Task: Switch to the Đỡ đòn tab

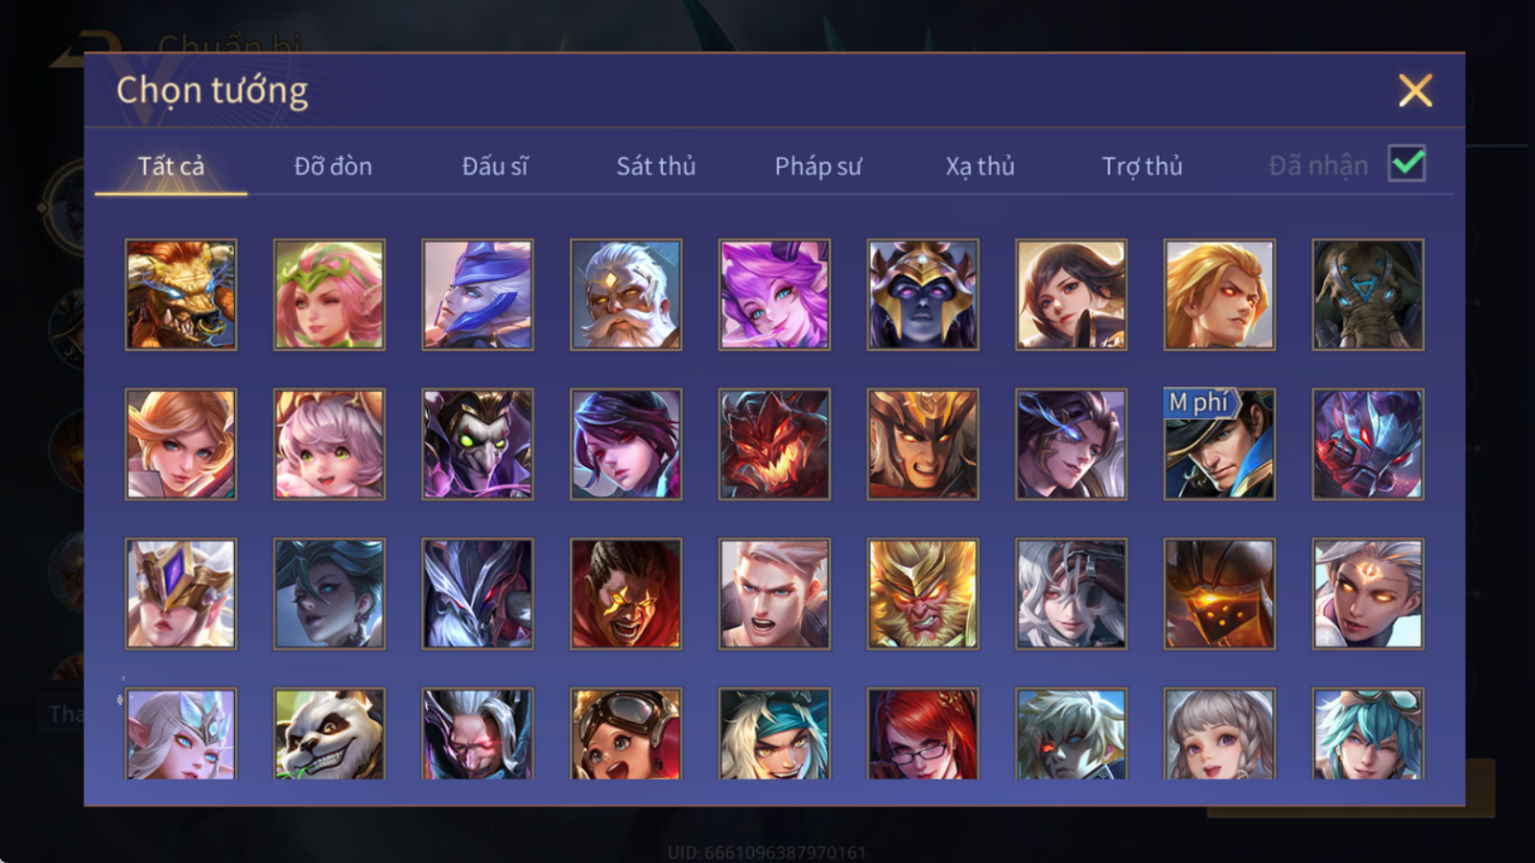Action: click(x=333, y=166)
